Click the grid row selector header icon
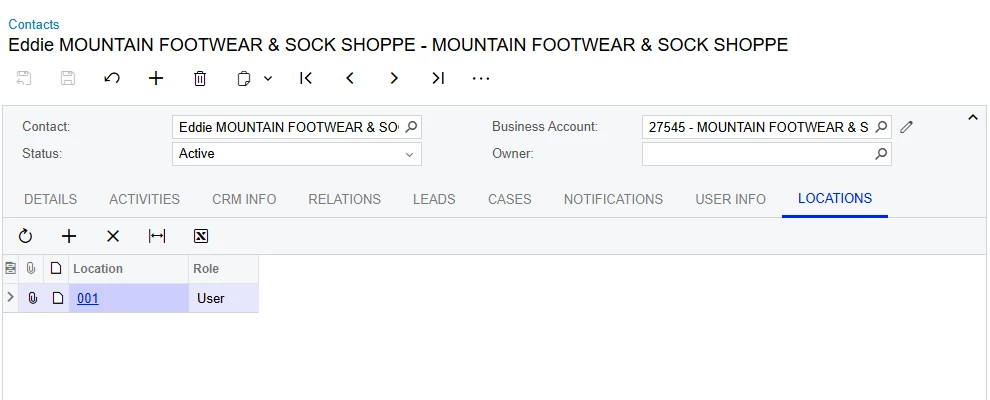 tap(10, 269)
